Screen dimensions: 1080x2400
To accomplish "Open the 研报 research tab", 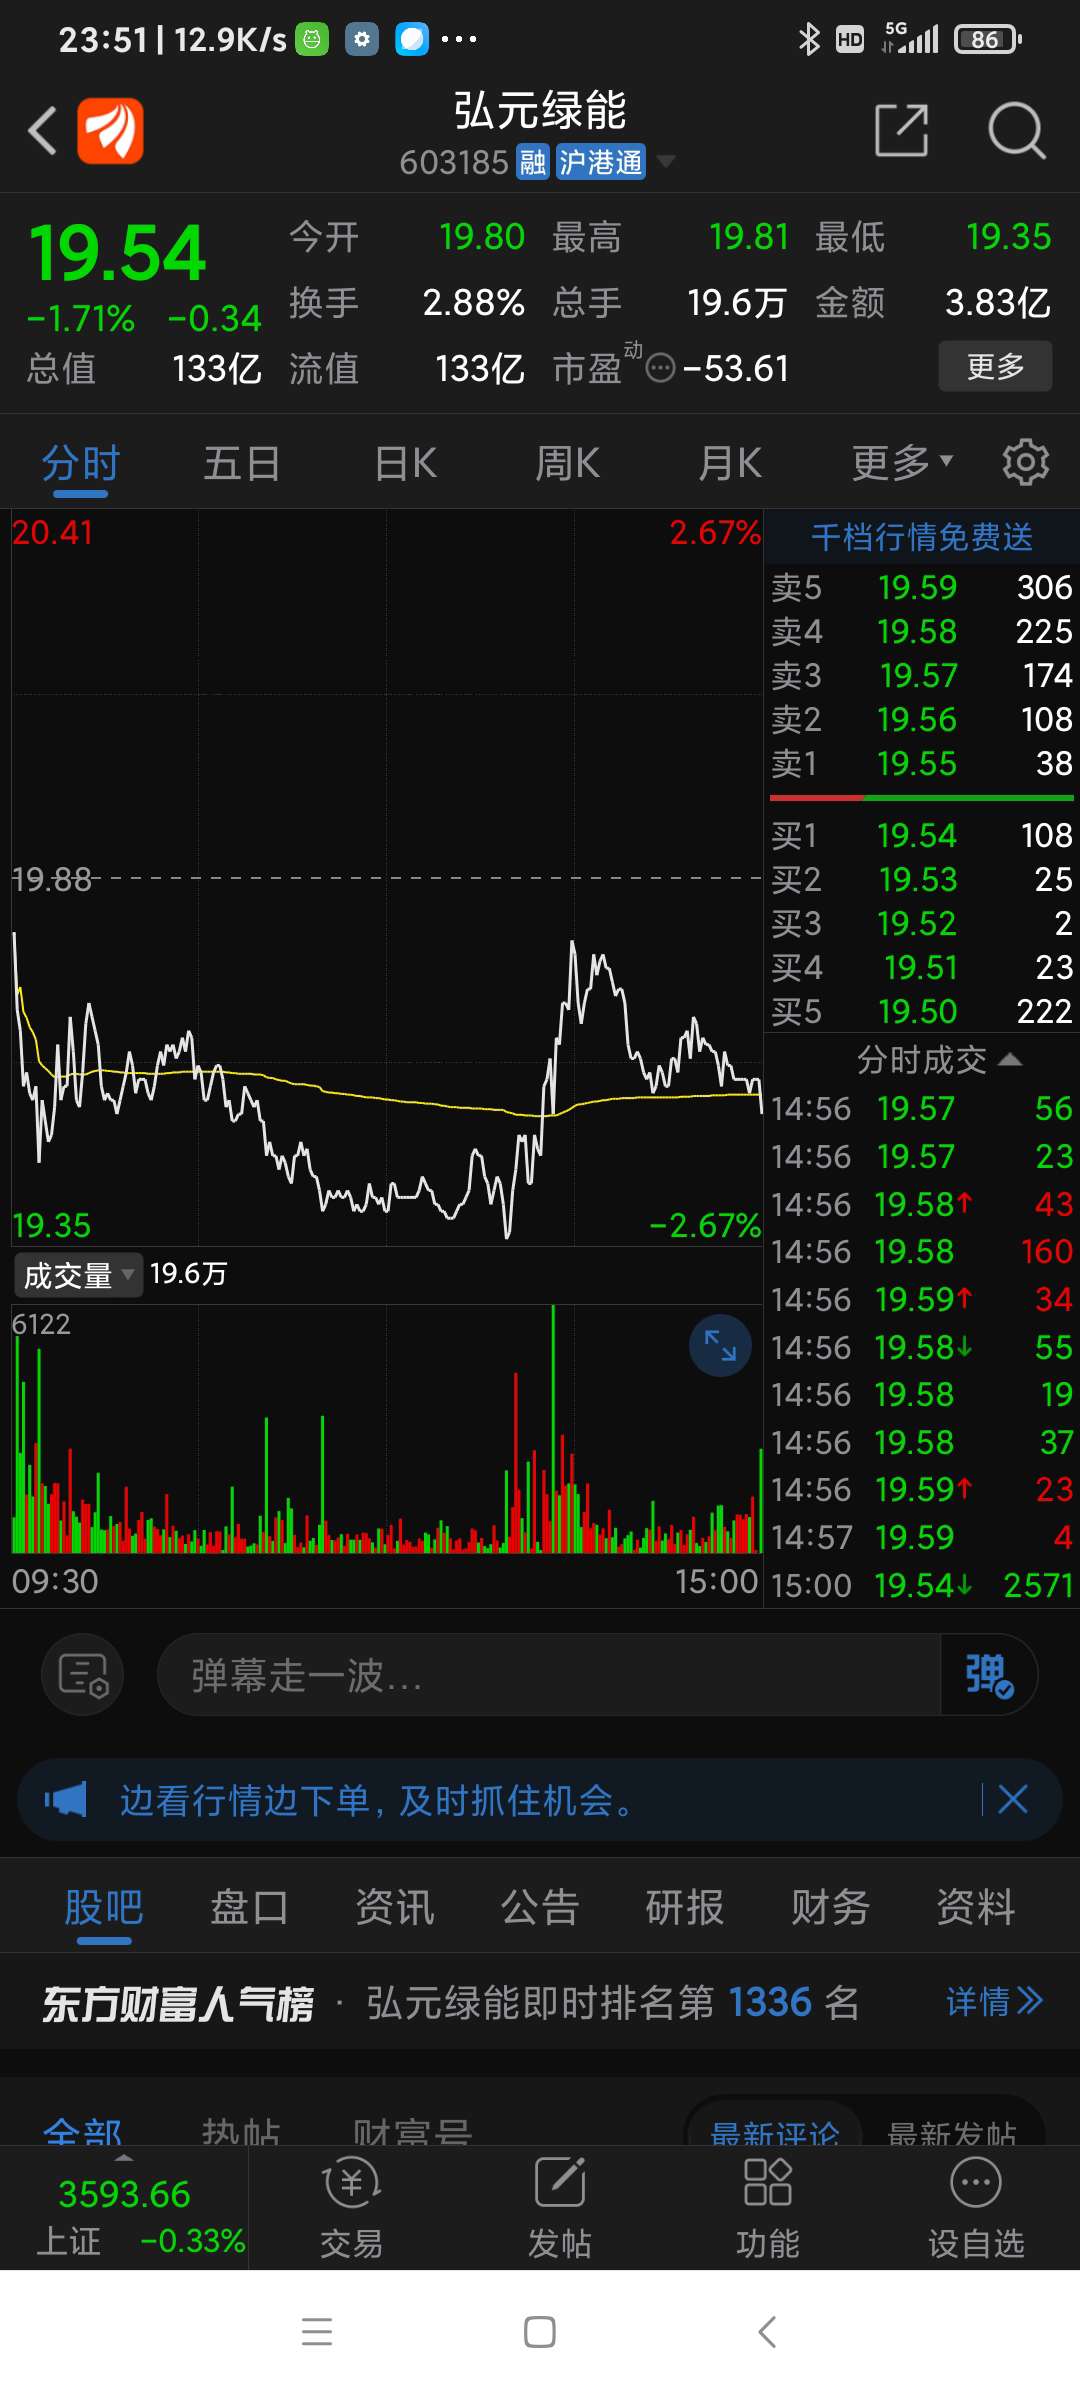I will (685, 1907).
